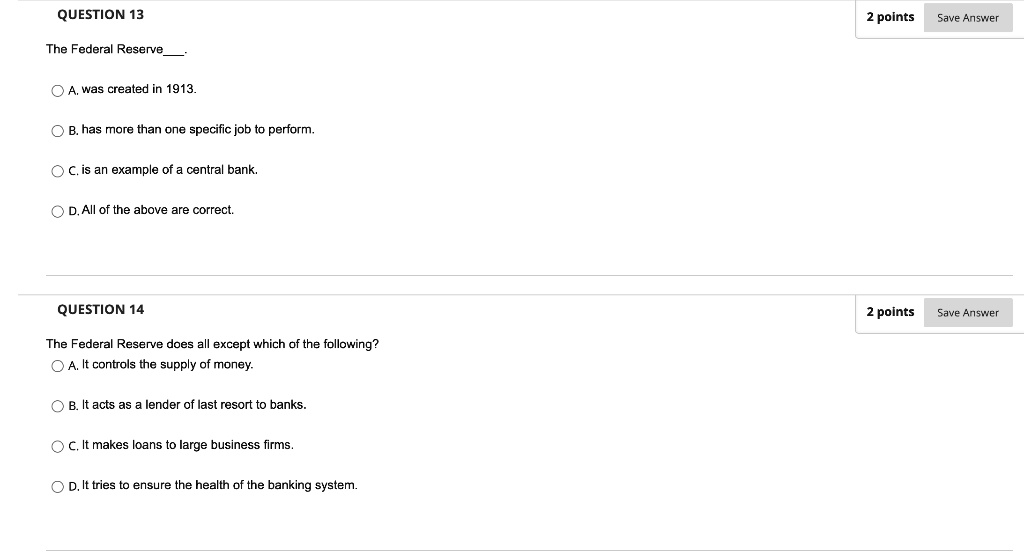Select 'loans to large business firms' radio

(x=58, y=446)
